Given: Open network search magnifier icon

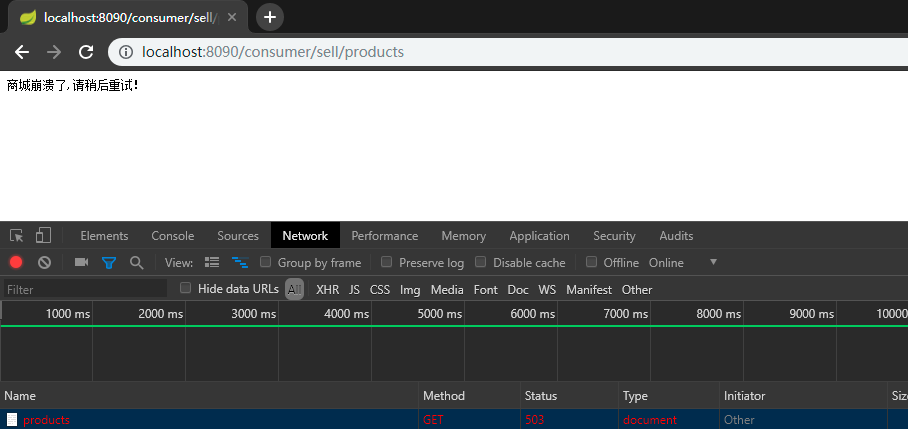Looking at the screenshot, I should [136, 262].
